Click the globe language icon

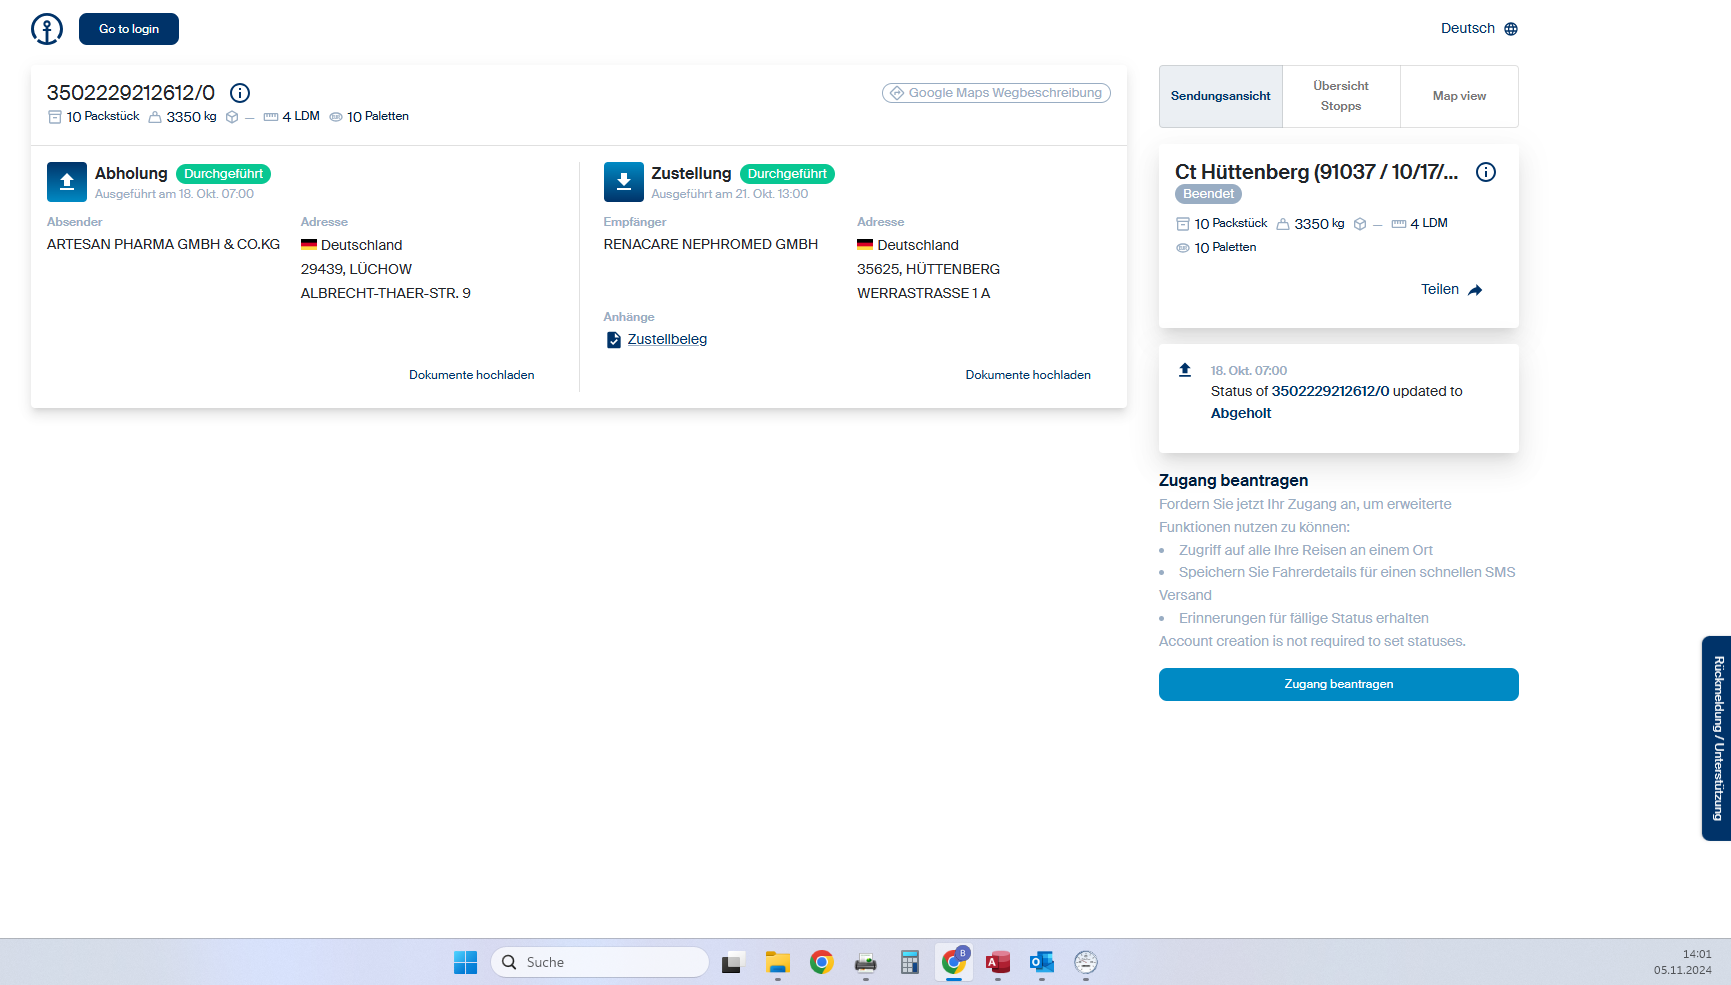point(1511,29)
